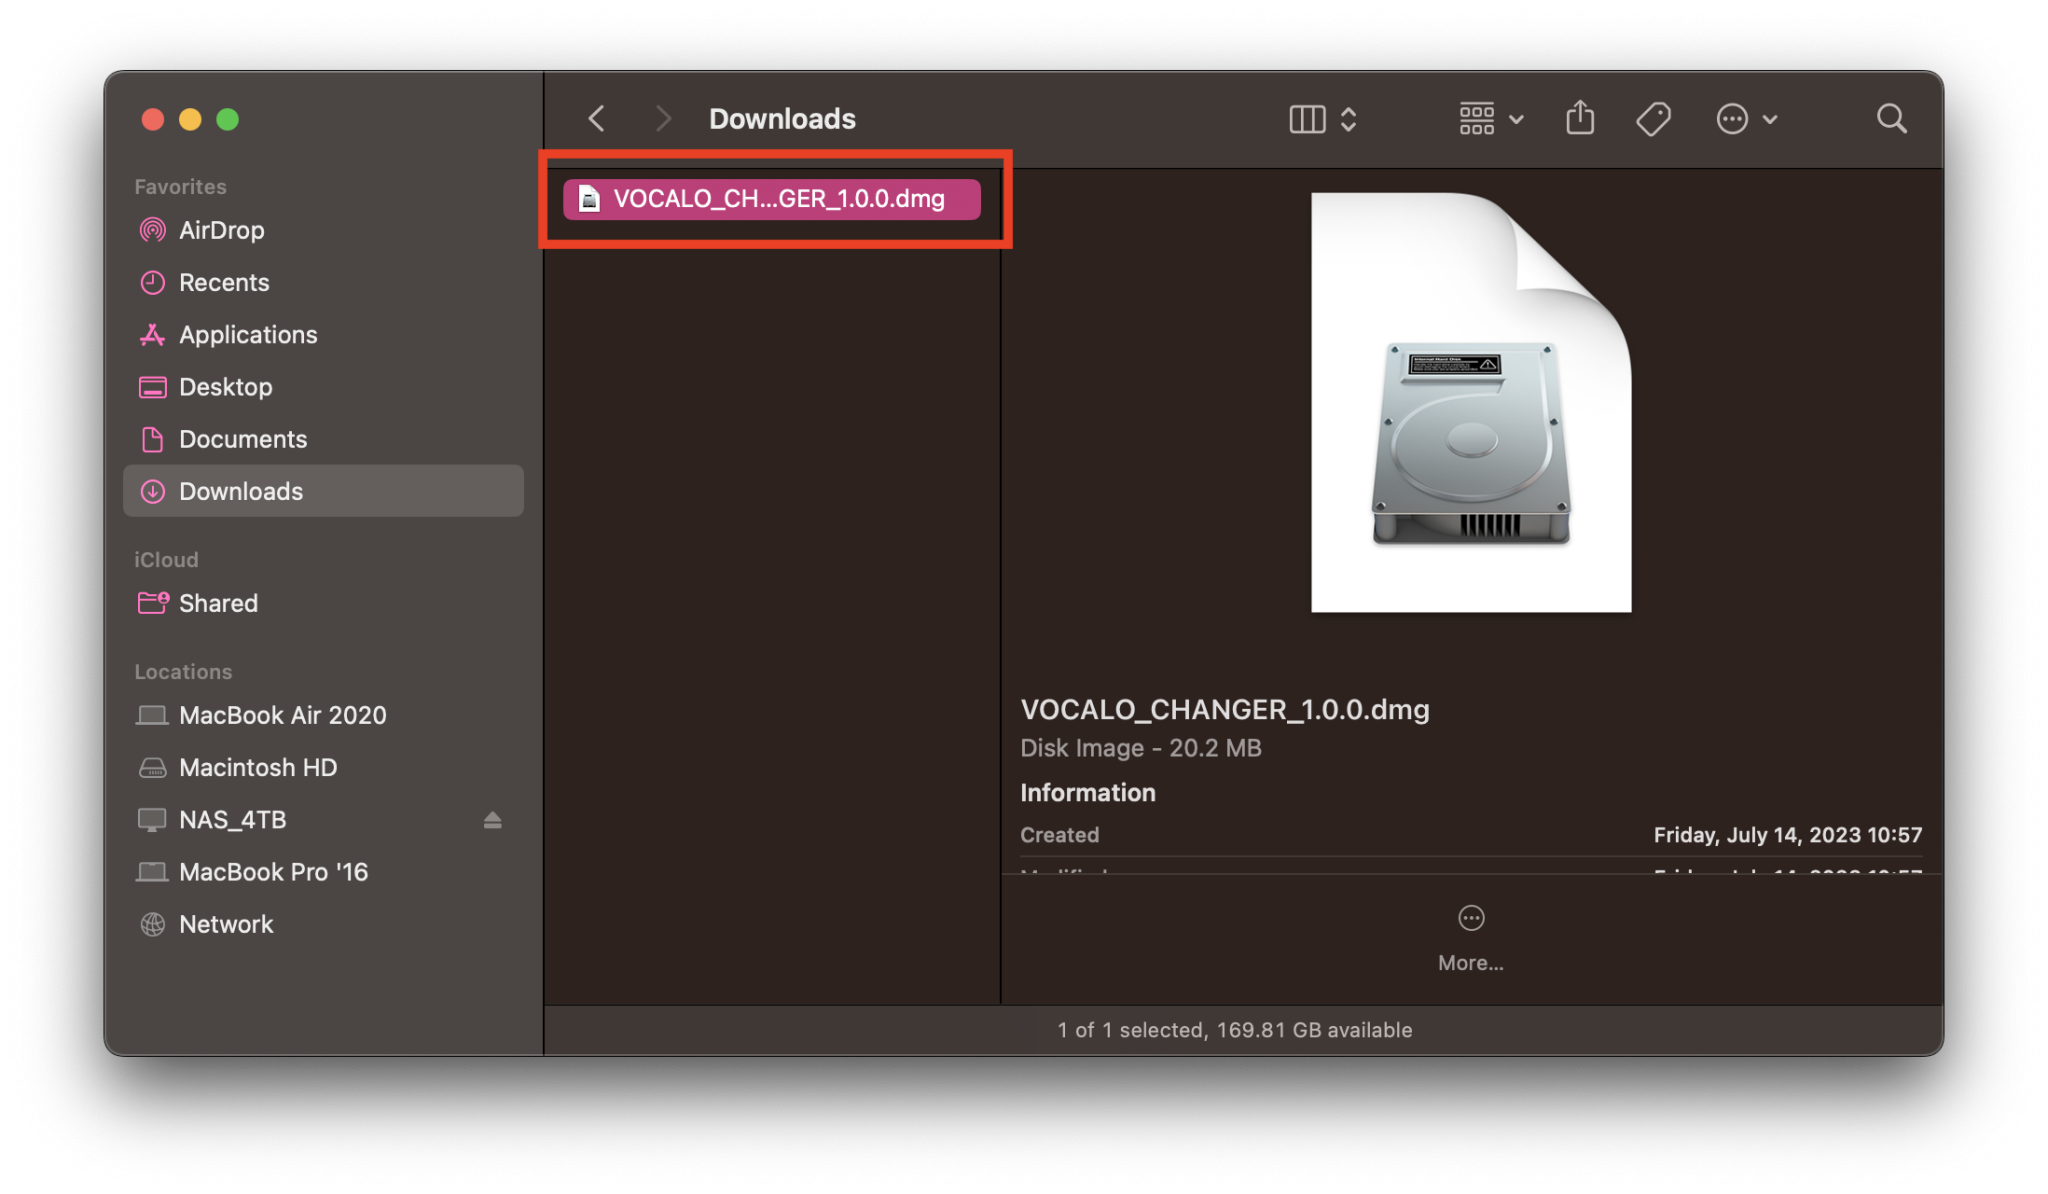Screen dimensions: 2048x1194
Task: Click the Search magnifier icon
Action: (x=1890, y=118)
